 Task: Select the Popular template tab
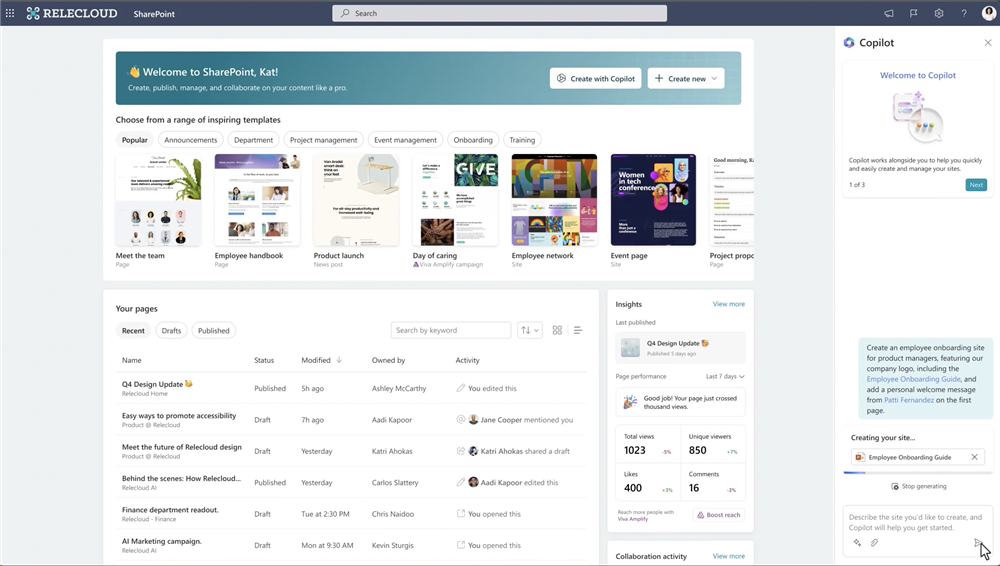pyautogui.click(x=135, y=140)
